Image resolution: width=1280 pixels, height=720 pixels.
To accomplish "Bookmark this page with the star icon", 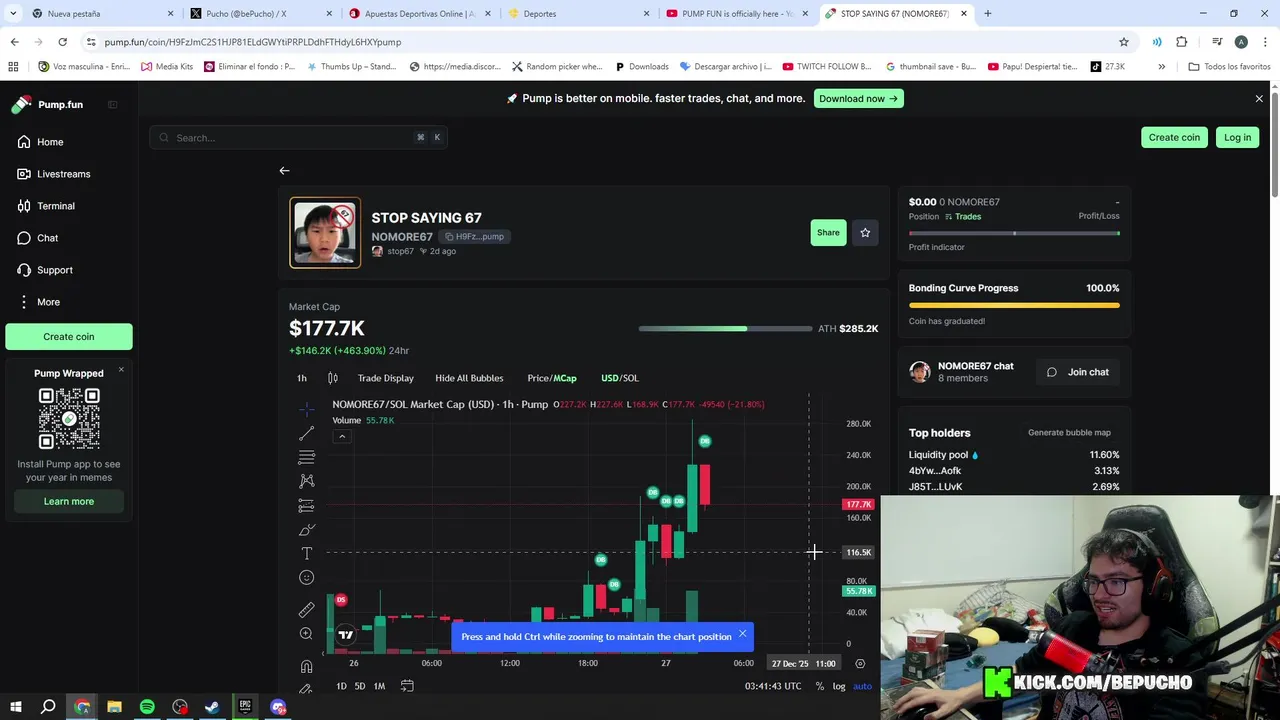I will click(x=1124, y=42).
